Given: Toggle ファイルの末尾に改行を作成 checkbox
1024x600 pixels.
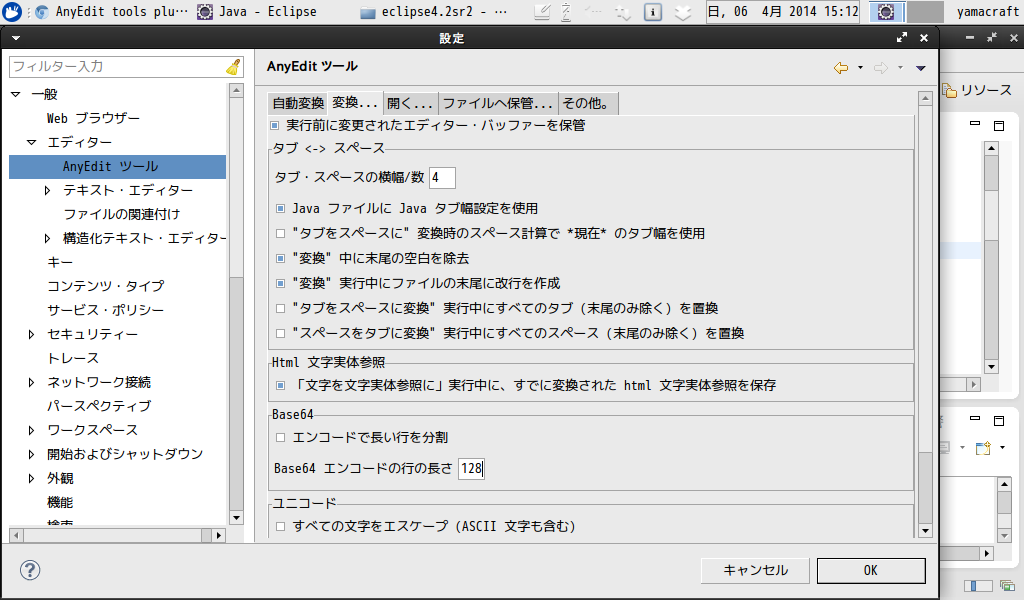Looking at the screenshot, I should click(280, 283).
